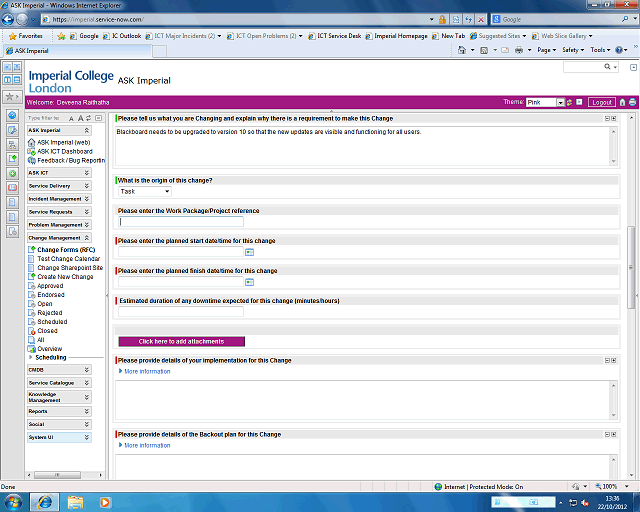640x512 pixels.
Task: Click the Work Package/Project reference field
Action: tap(180, 222)
